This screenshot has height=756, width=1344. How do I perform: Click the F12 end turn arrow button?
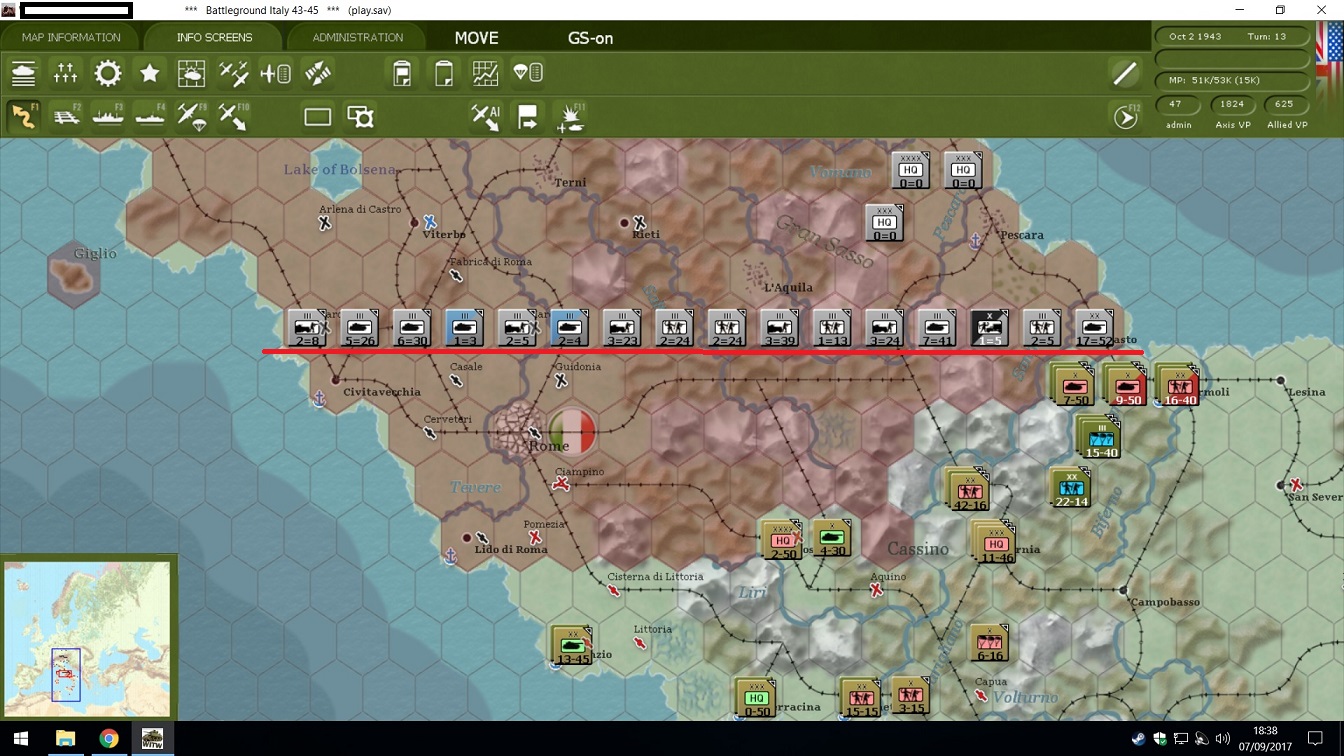(1126, 117)
